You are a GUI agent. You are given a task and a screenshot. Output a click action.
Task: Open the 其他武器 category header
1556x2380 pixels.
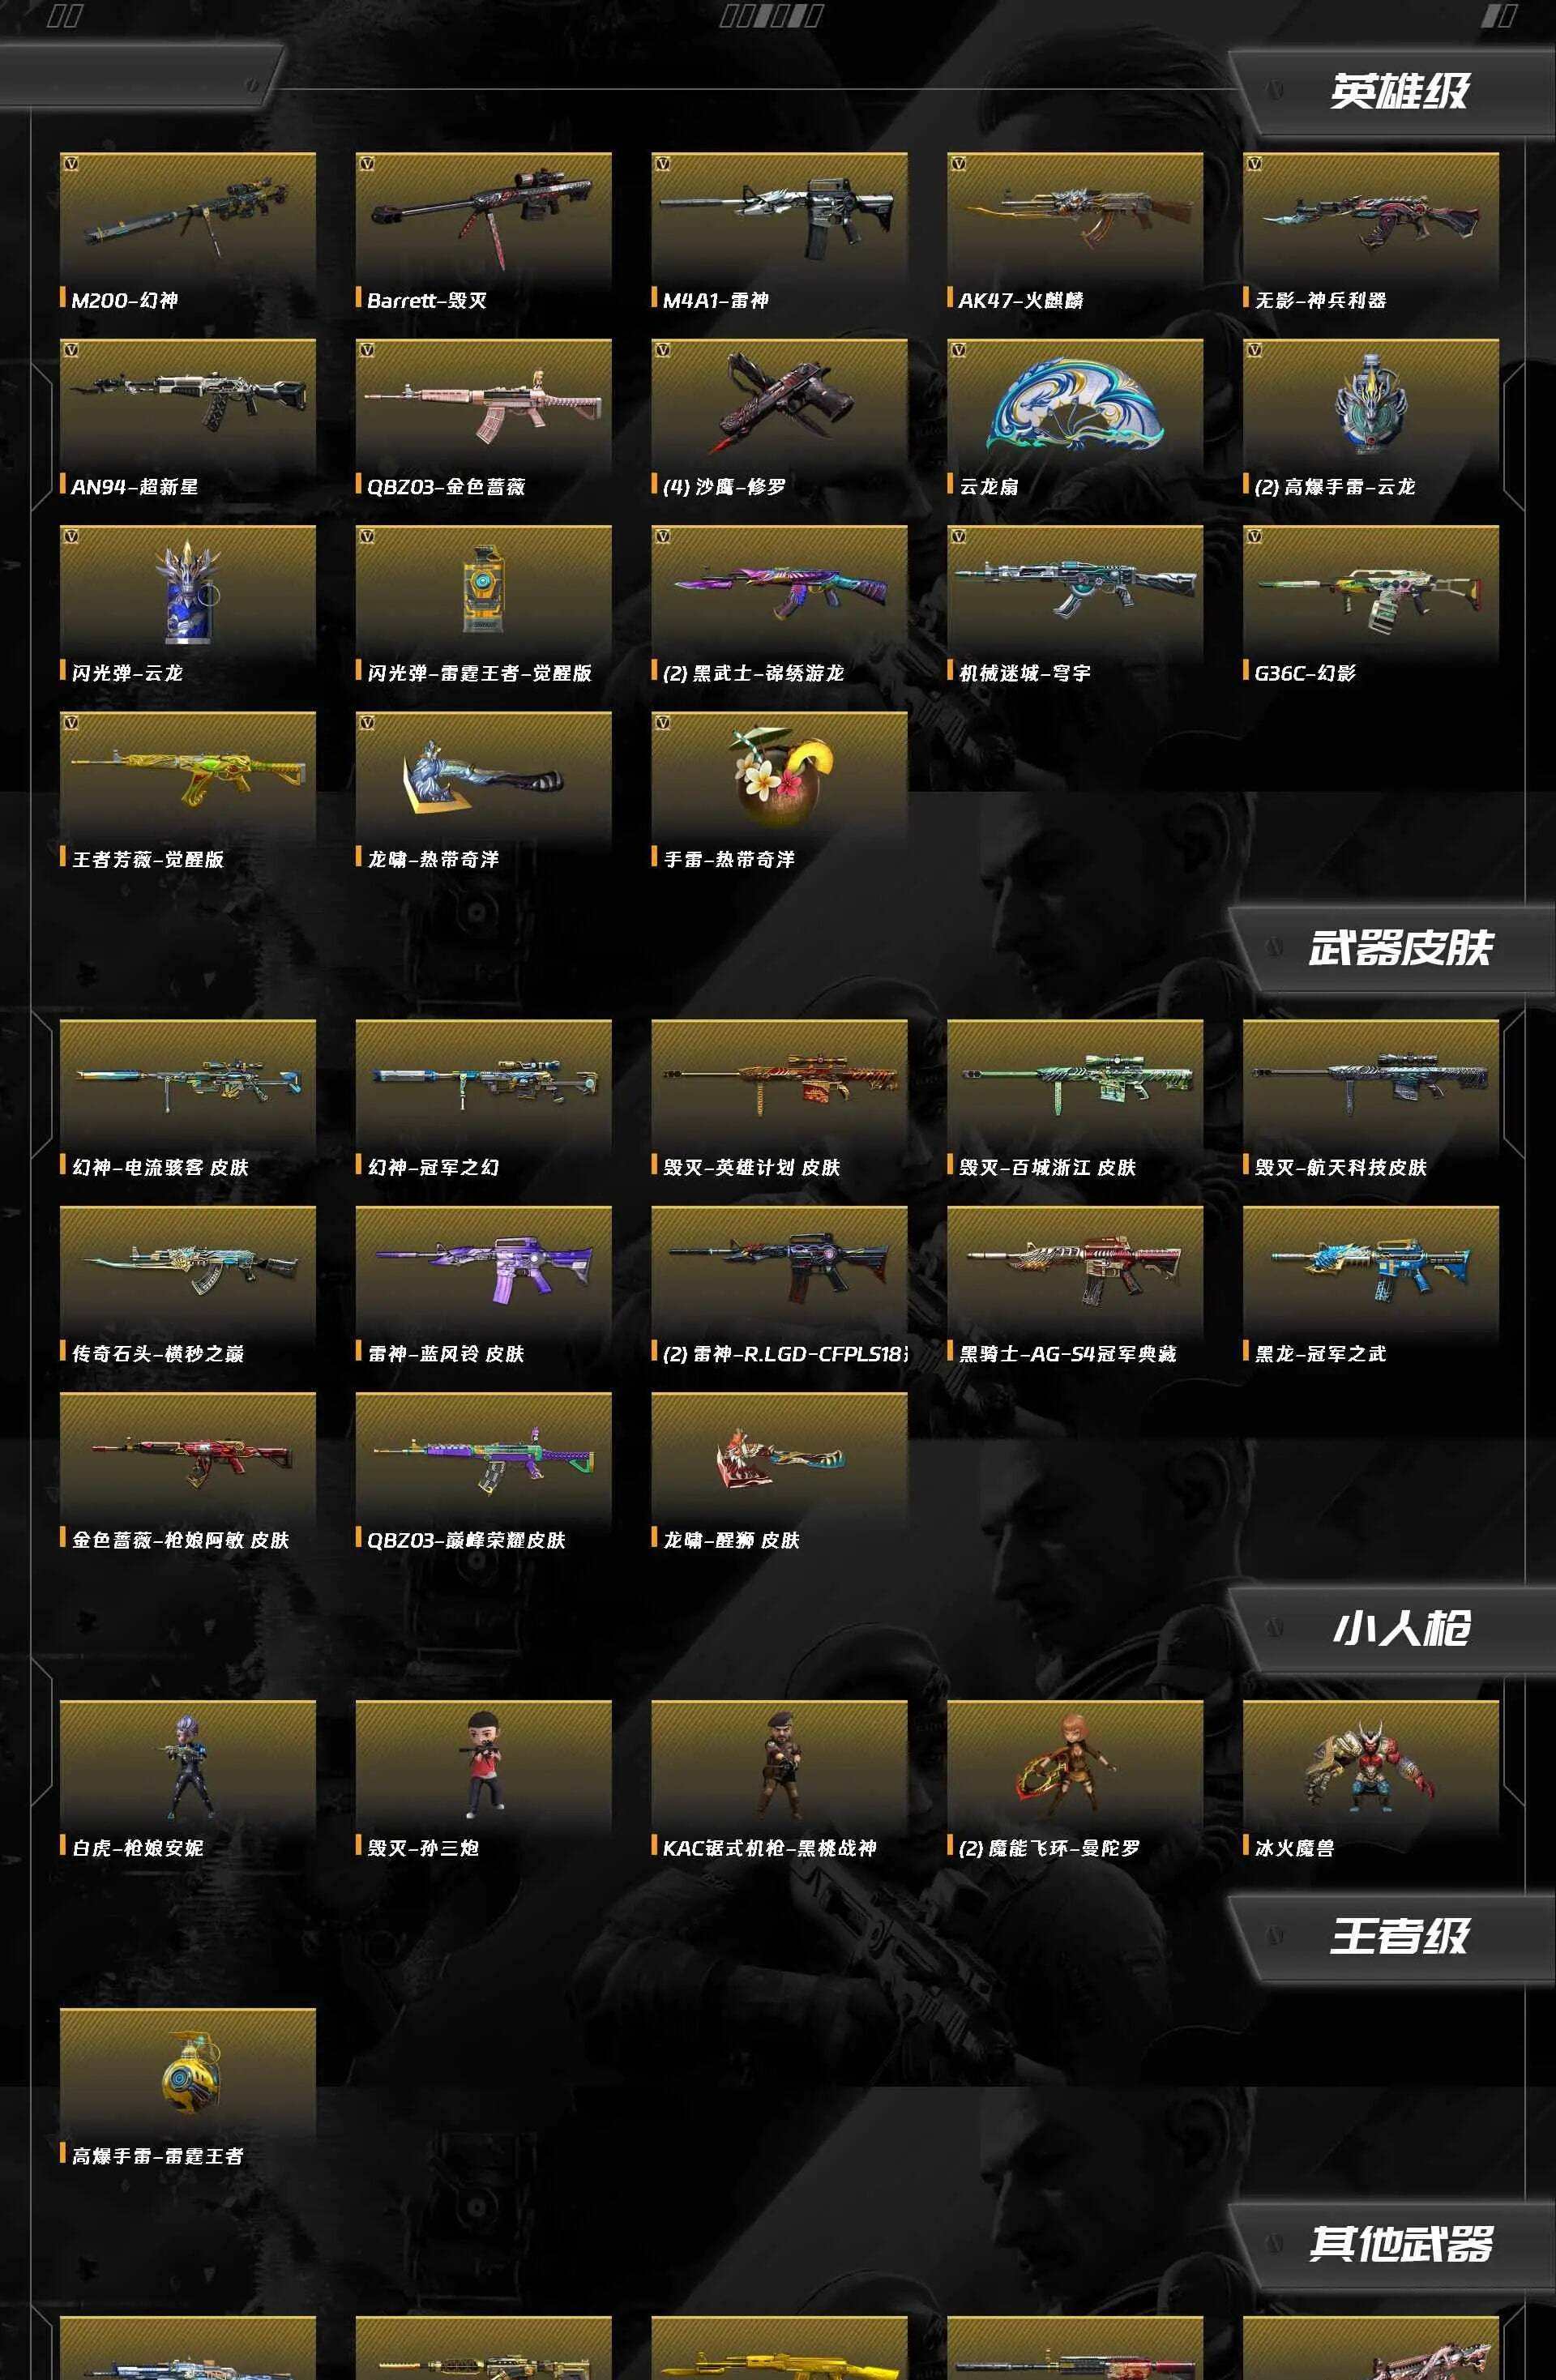(1399, 2243)
